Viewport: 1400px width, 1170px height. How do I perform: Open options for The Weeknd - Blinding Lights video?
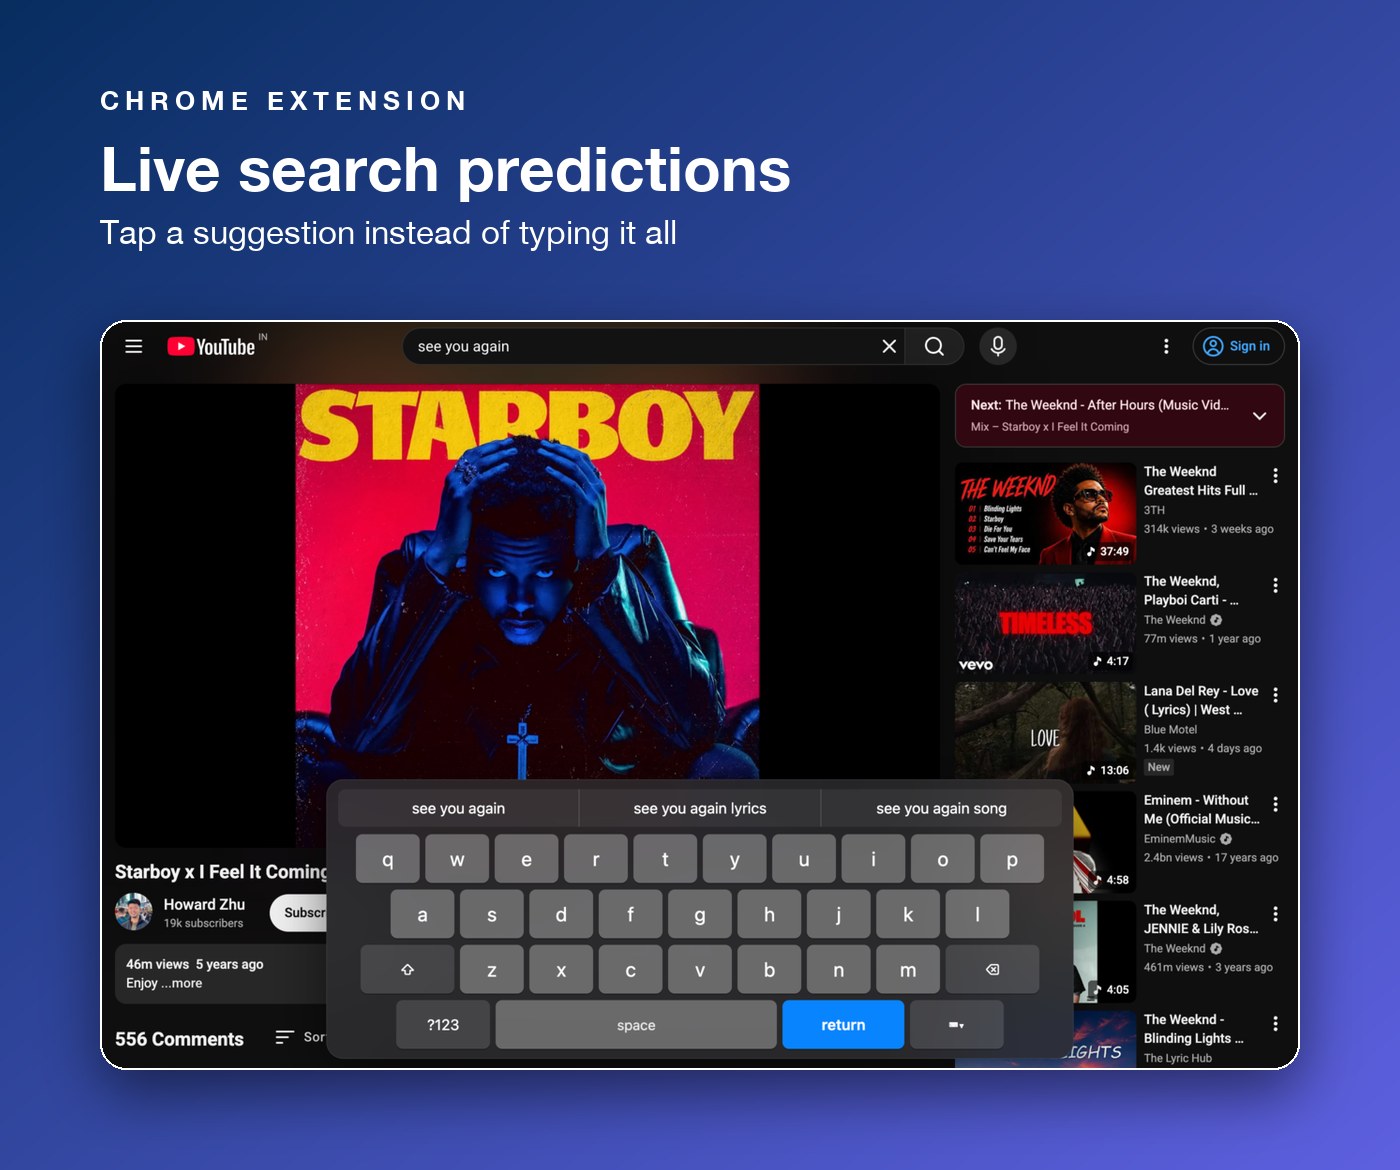(1275, 1023)
